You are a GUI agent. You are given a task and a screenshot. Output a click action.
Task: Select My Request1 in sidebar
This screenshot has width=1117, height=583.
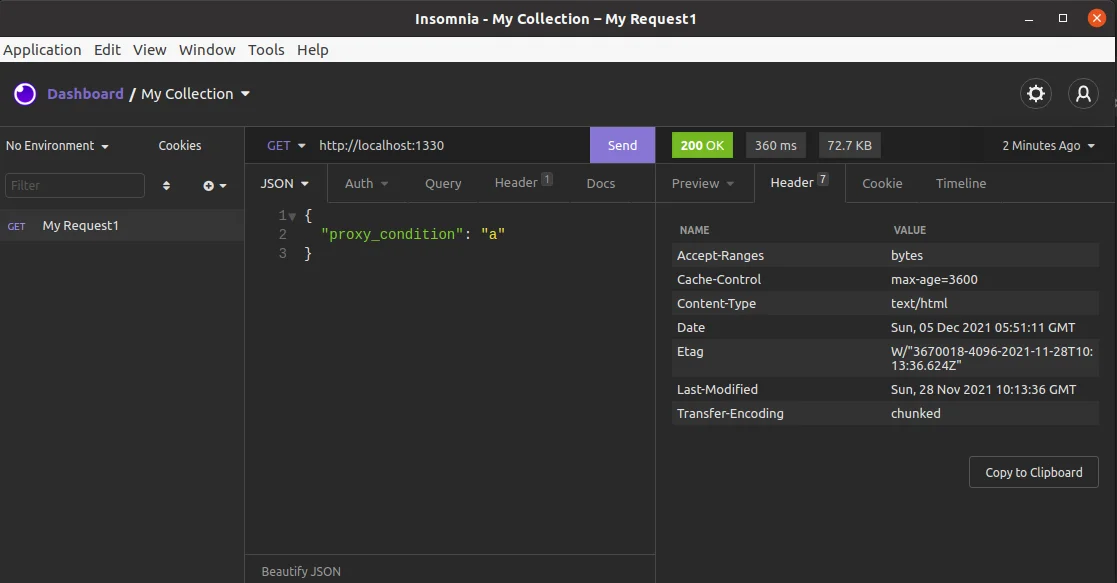pos(122,226)
